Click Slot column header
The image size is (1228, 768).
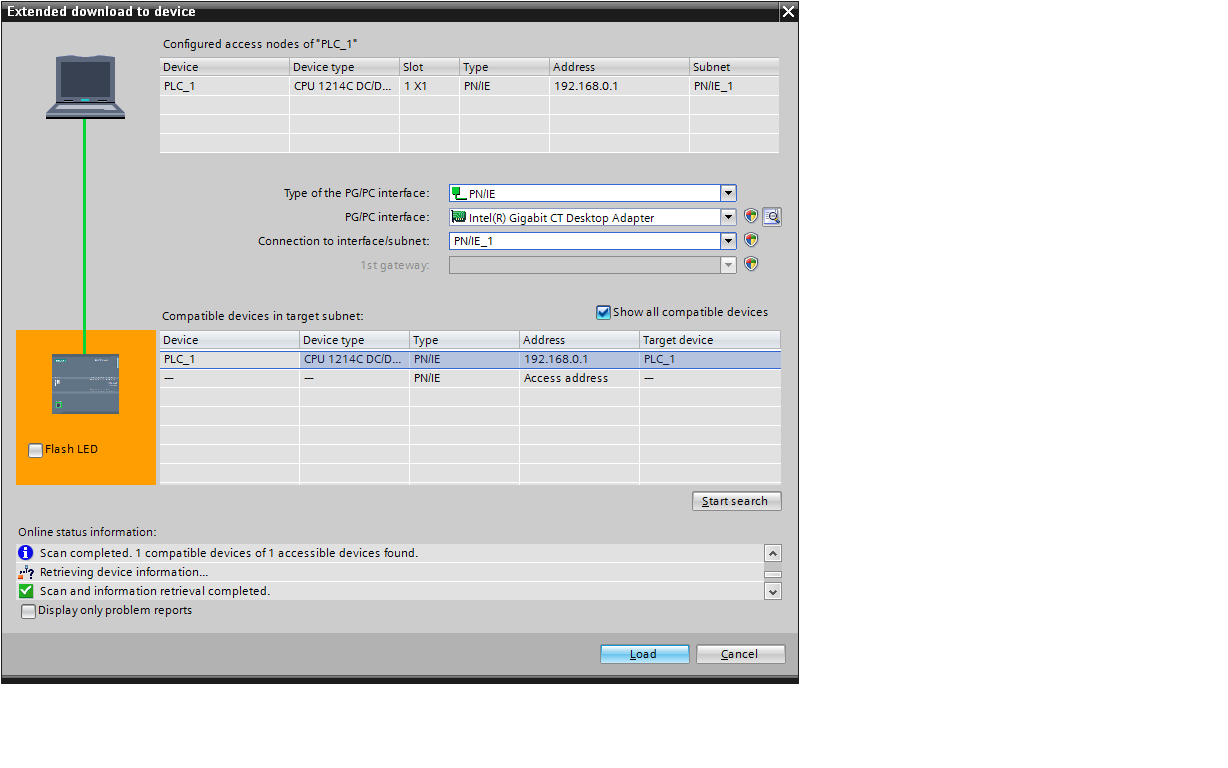pyautogui.click(x=430, y=67)
